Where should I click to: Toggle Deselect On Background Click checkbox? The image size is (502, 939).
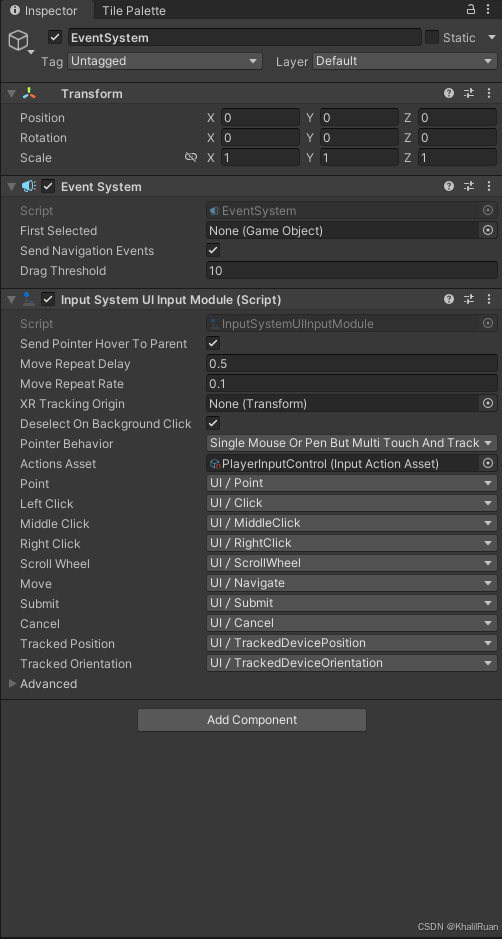(x=213, y=423)
